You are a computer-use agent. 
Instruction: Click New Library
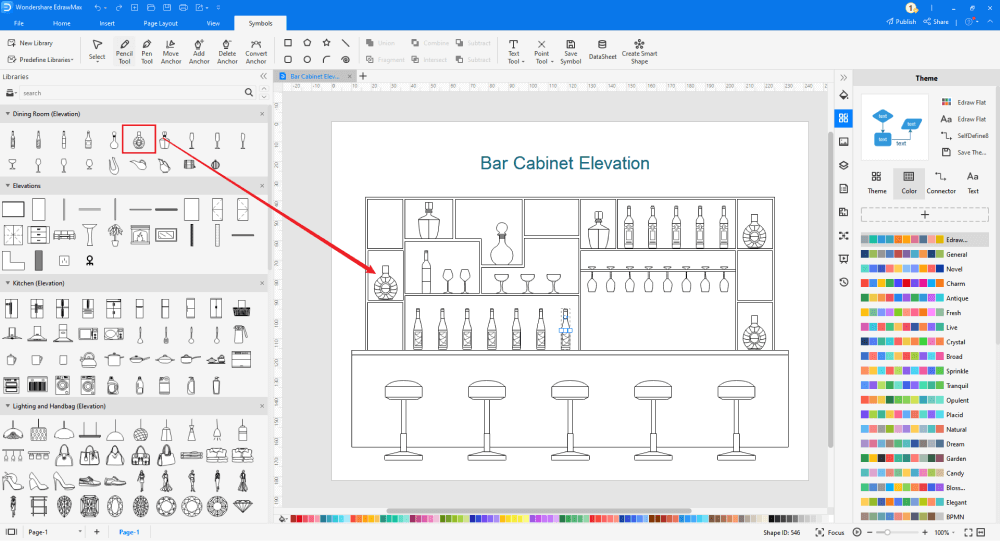31,43
